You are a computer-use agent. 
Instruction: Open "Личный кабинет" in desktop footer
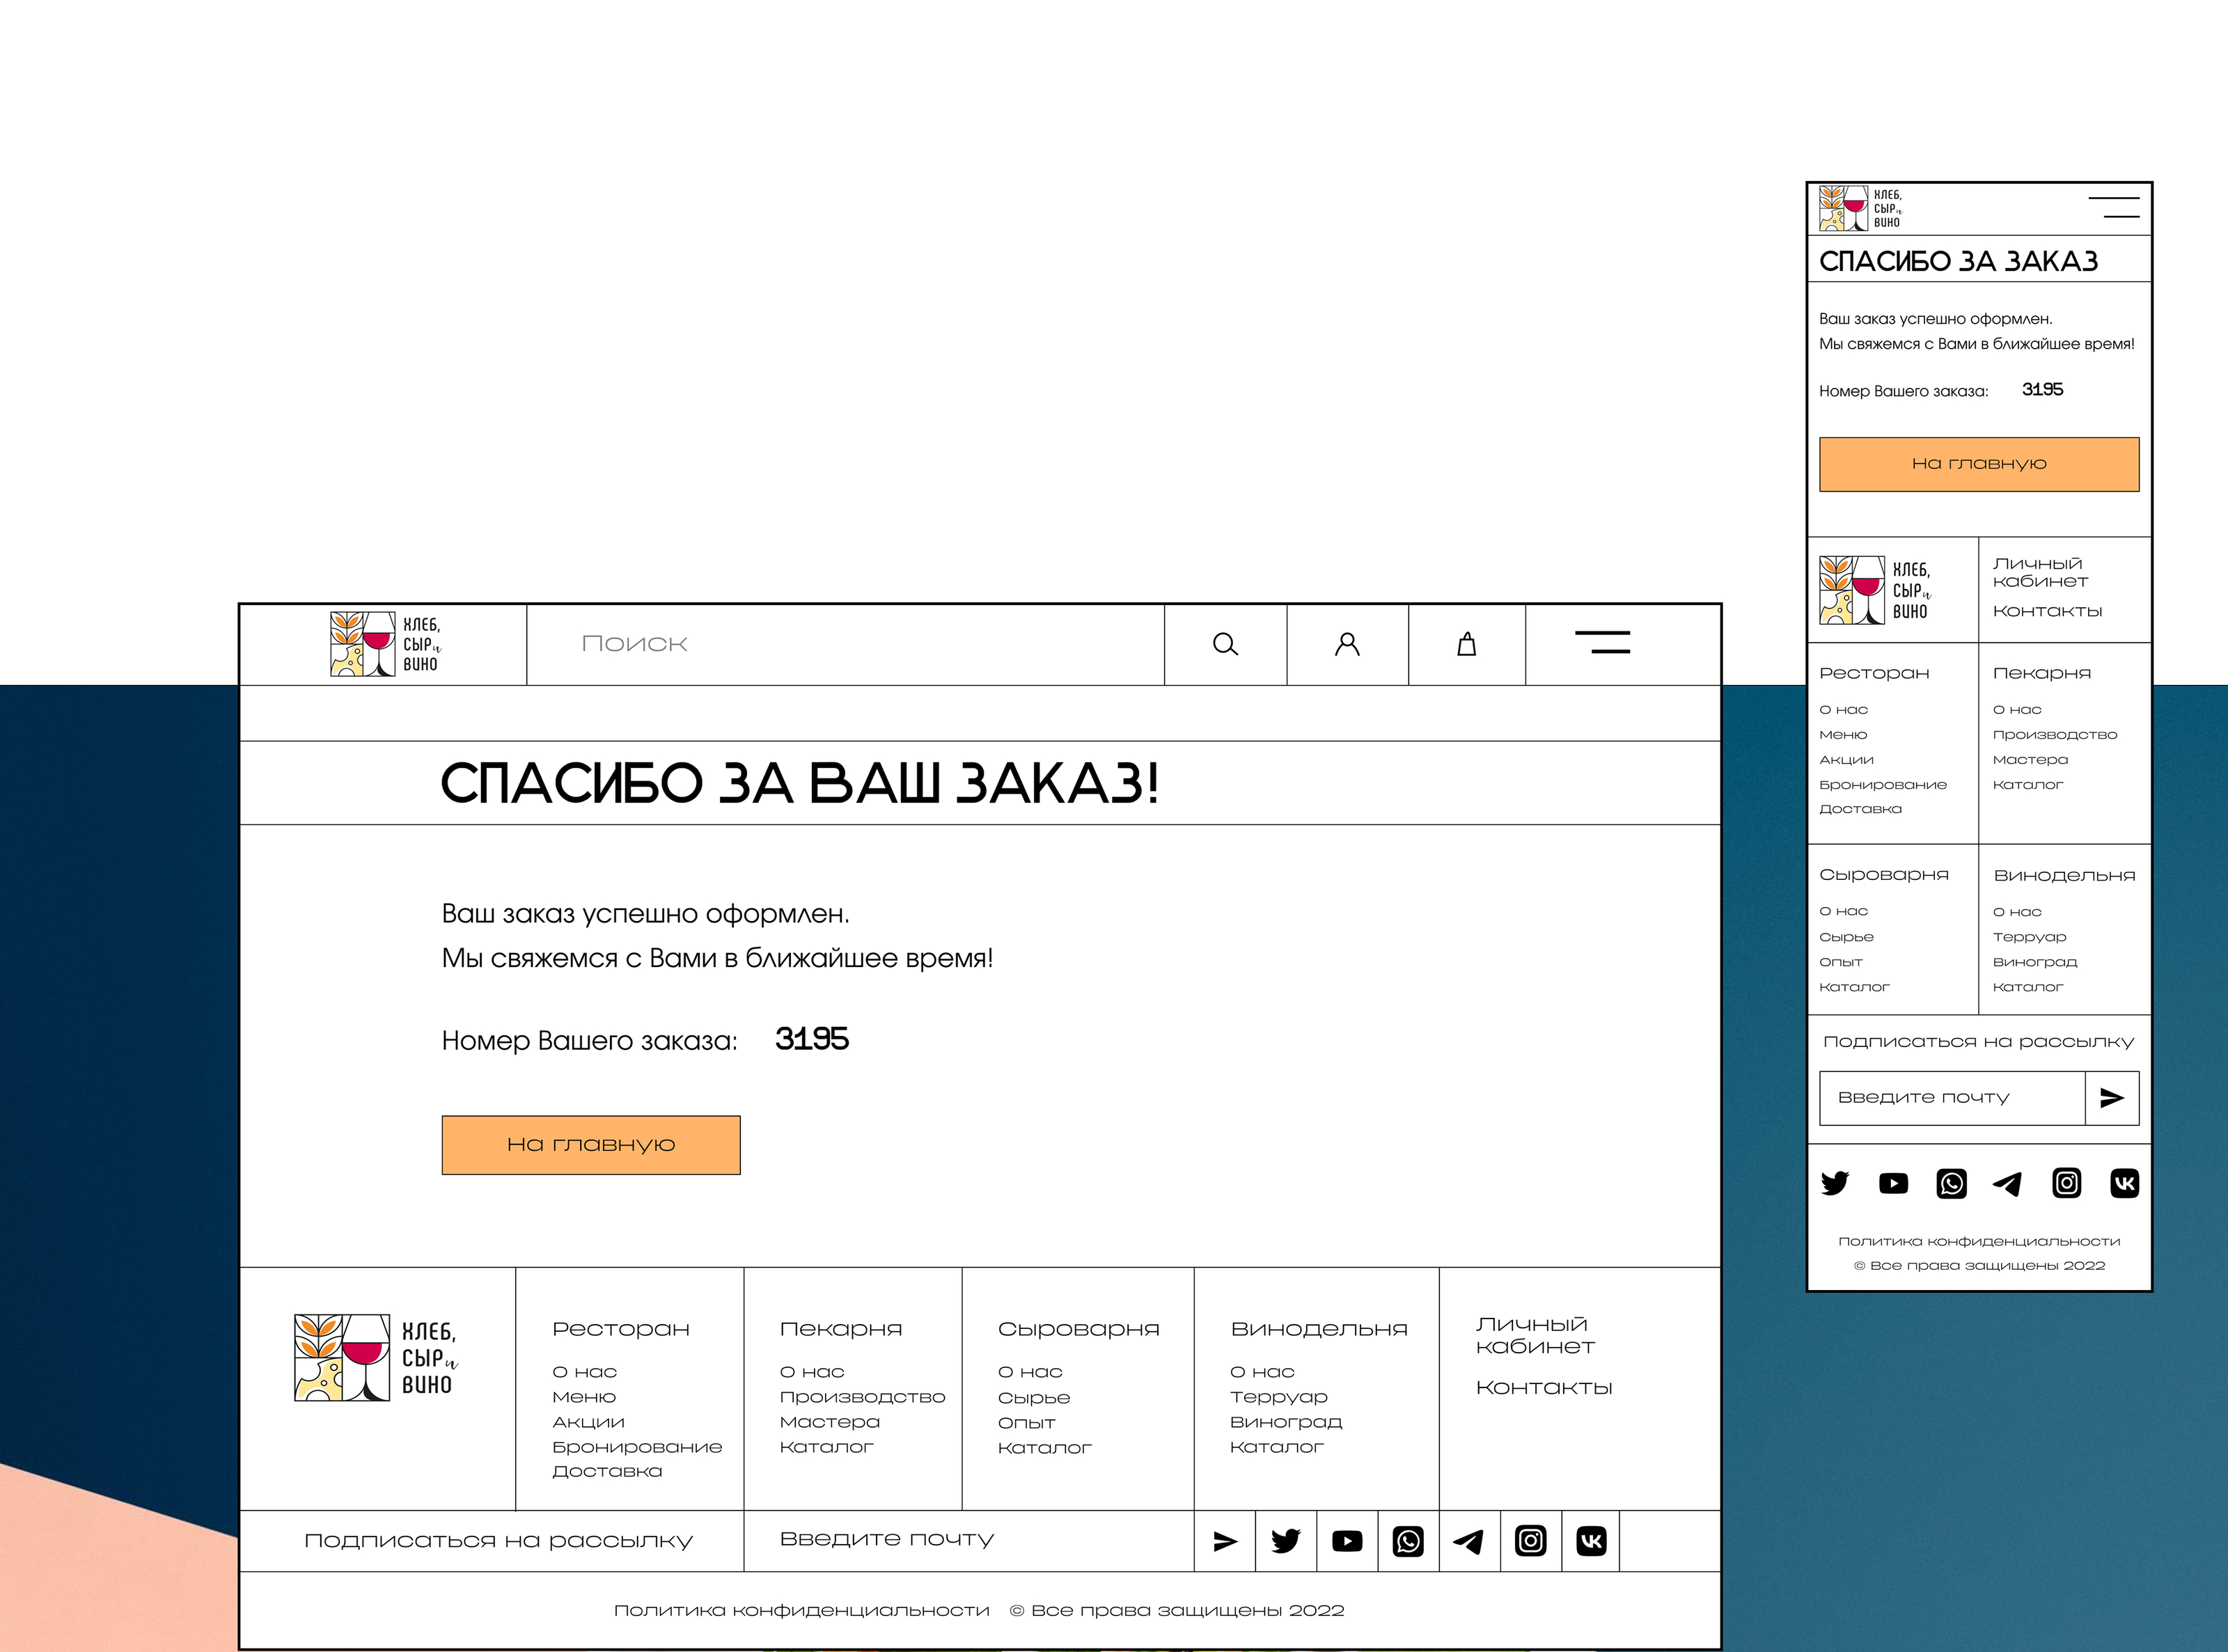tap(1534, 1335)
